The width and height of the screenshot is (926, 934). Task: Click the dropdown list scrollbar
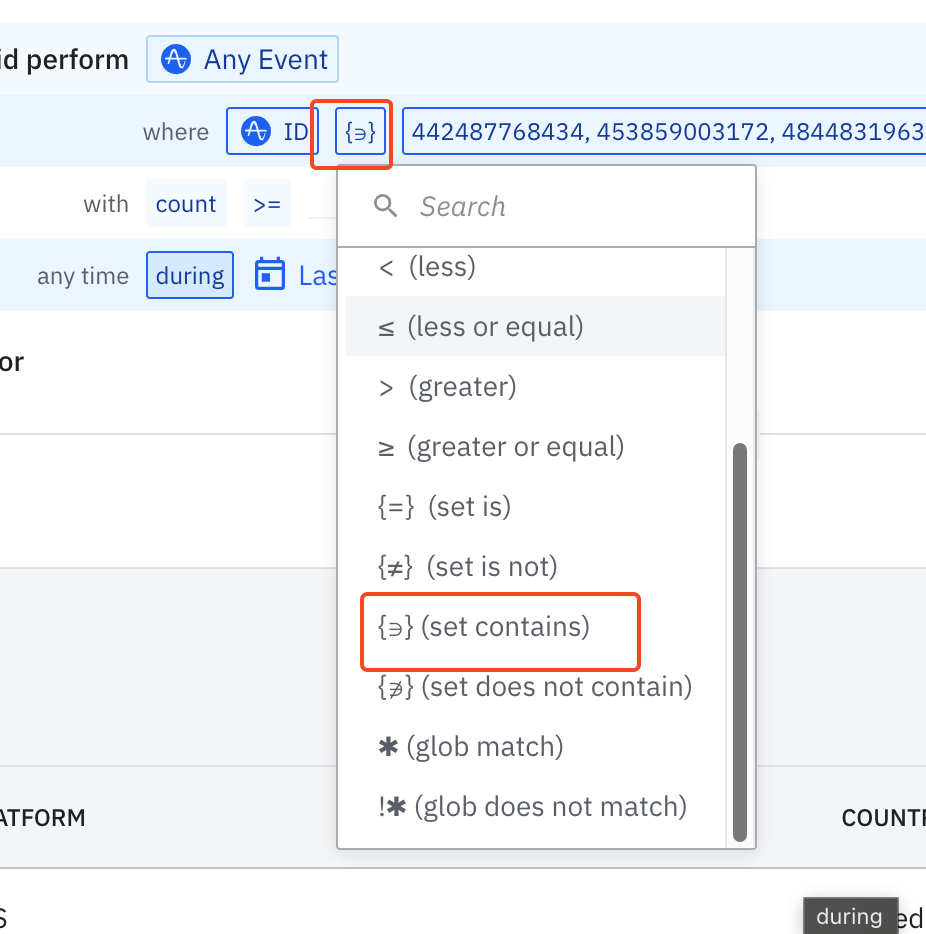[740, 640]
